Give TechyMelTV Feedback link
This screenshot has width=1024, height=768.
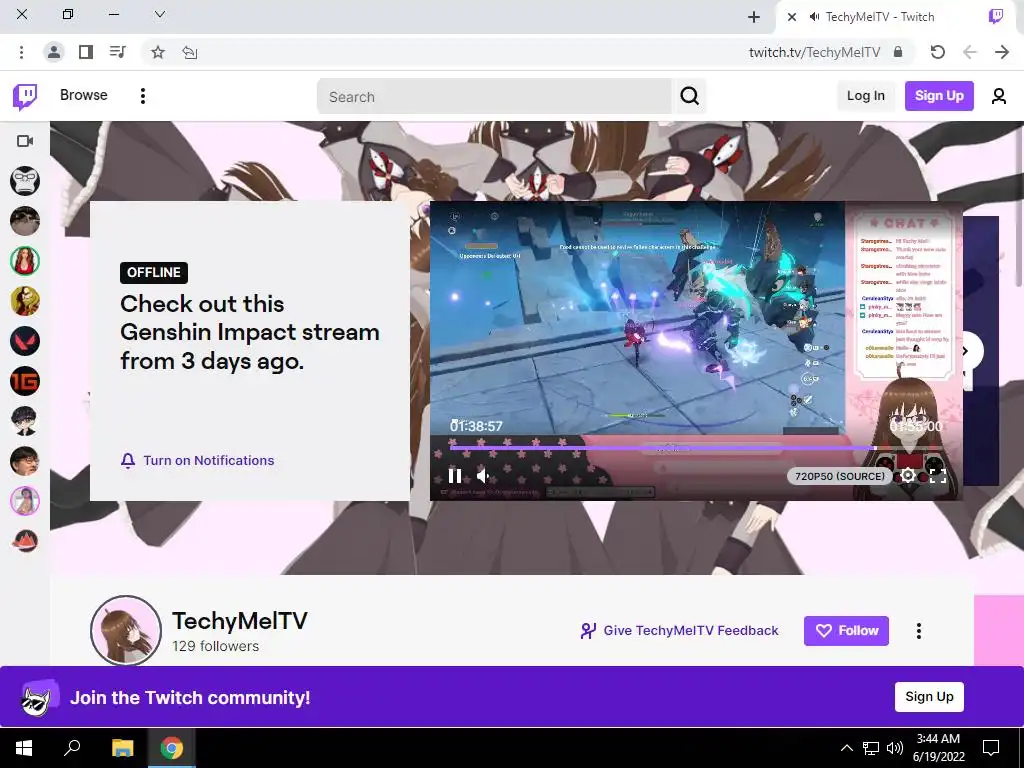679,630
